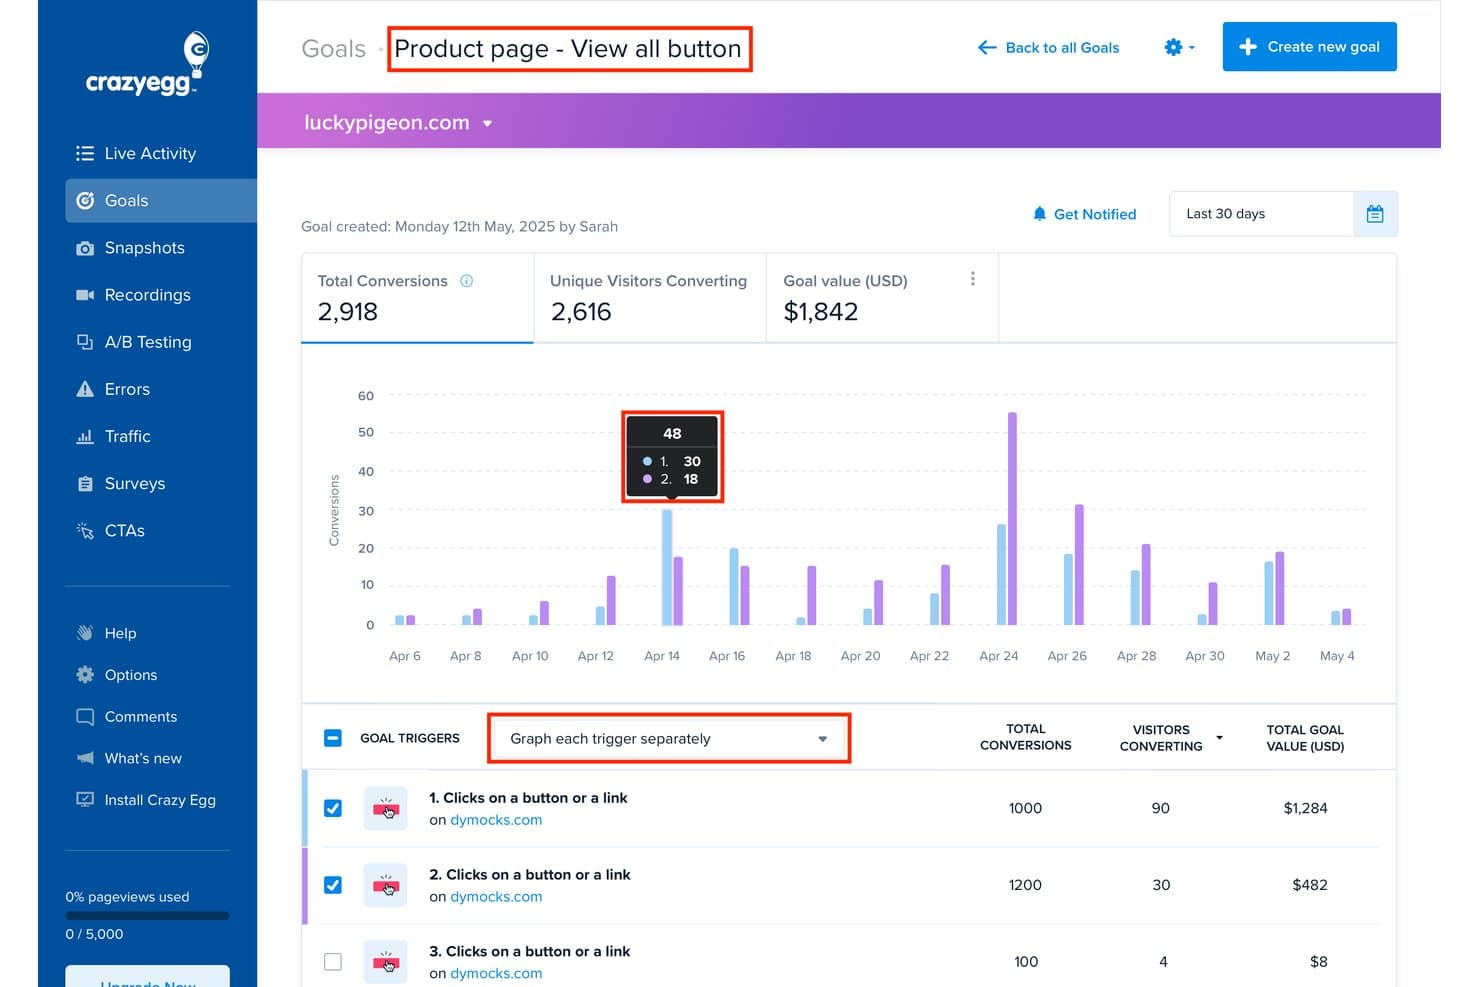Click the Options gear icon in sidebar

tap(85, 675)
